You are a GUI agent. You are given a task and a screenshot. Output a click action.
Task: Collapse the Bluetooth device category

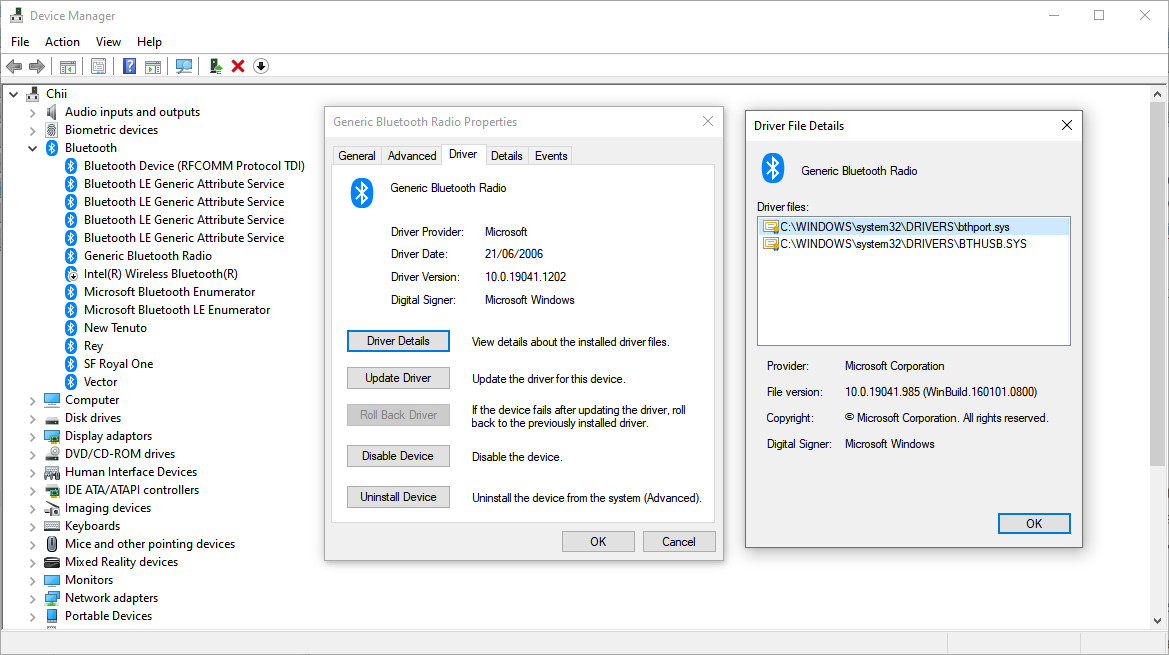pos(32,147)
